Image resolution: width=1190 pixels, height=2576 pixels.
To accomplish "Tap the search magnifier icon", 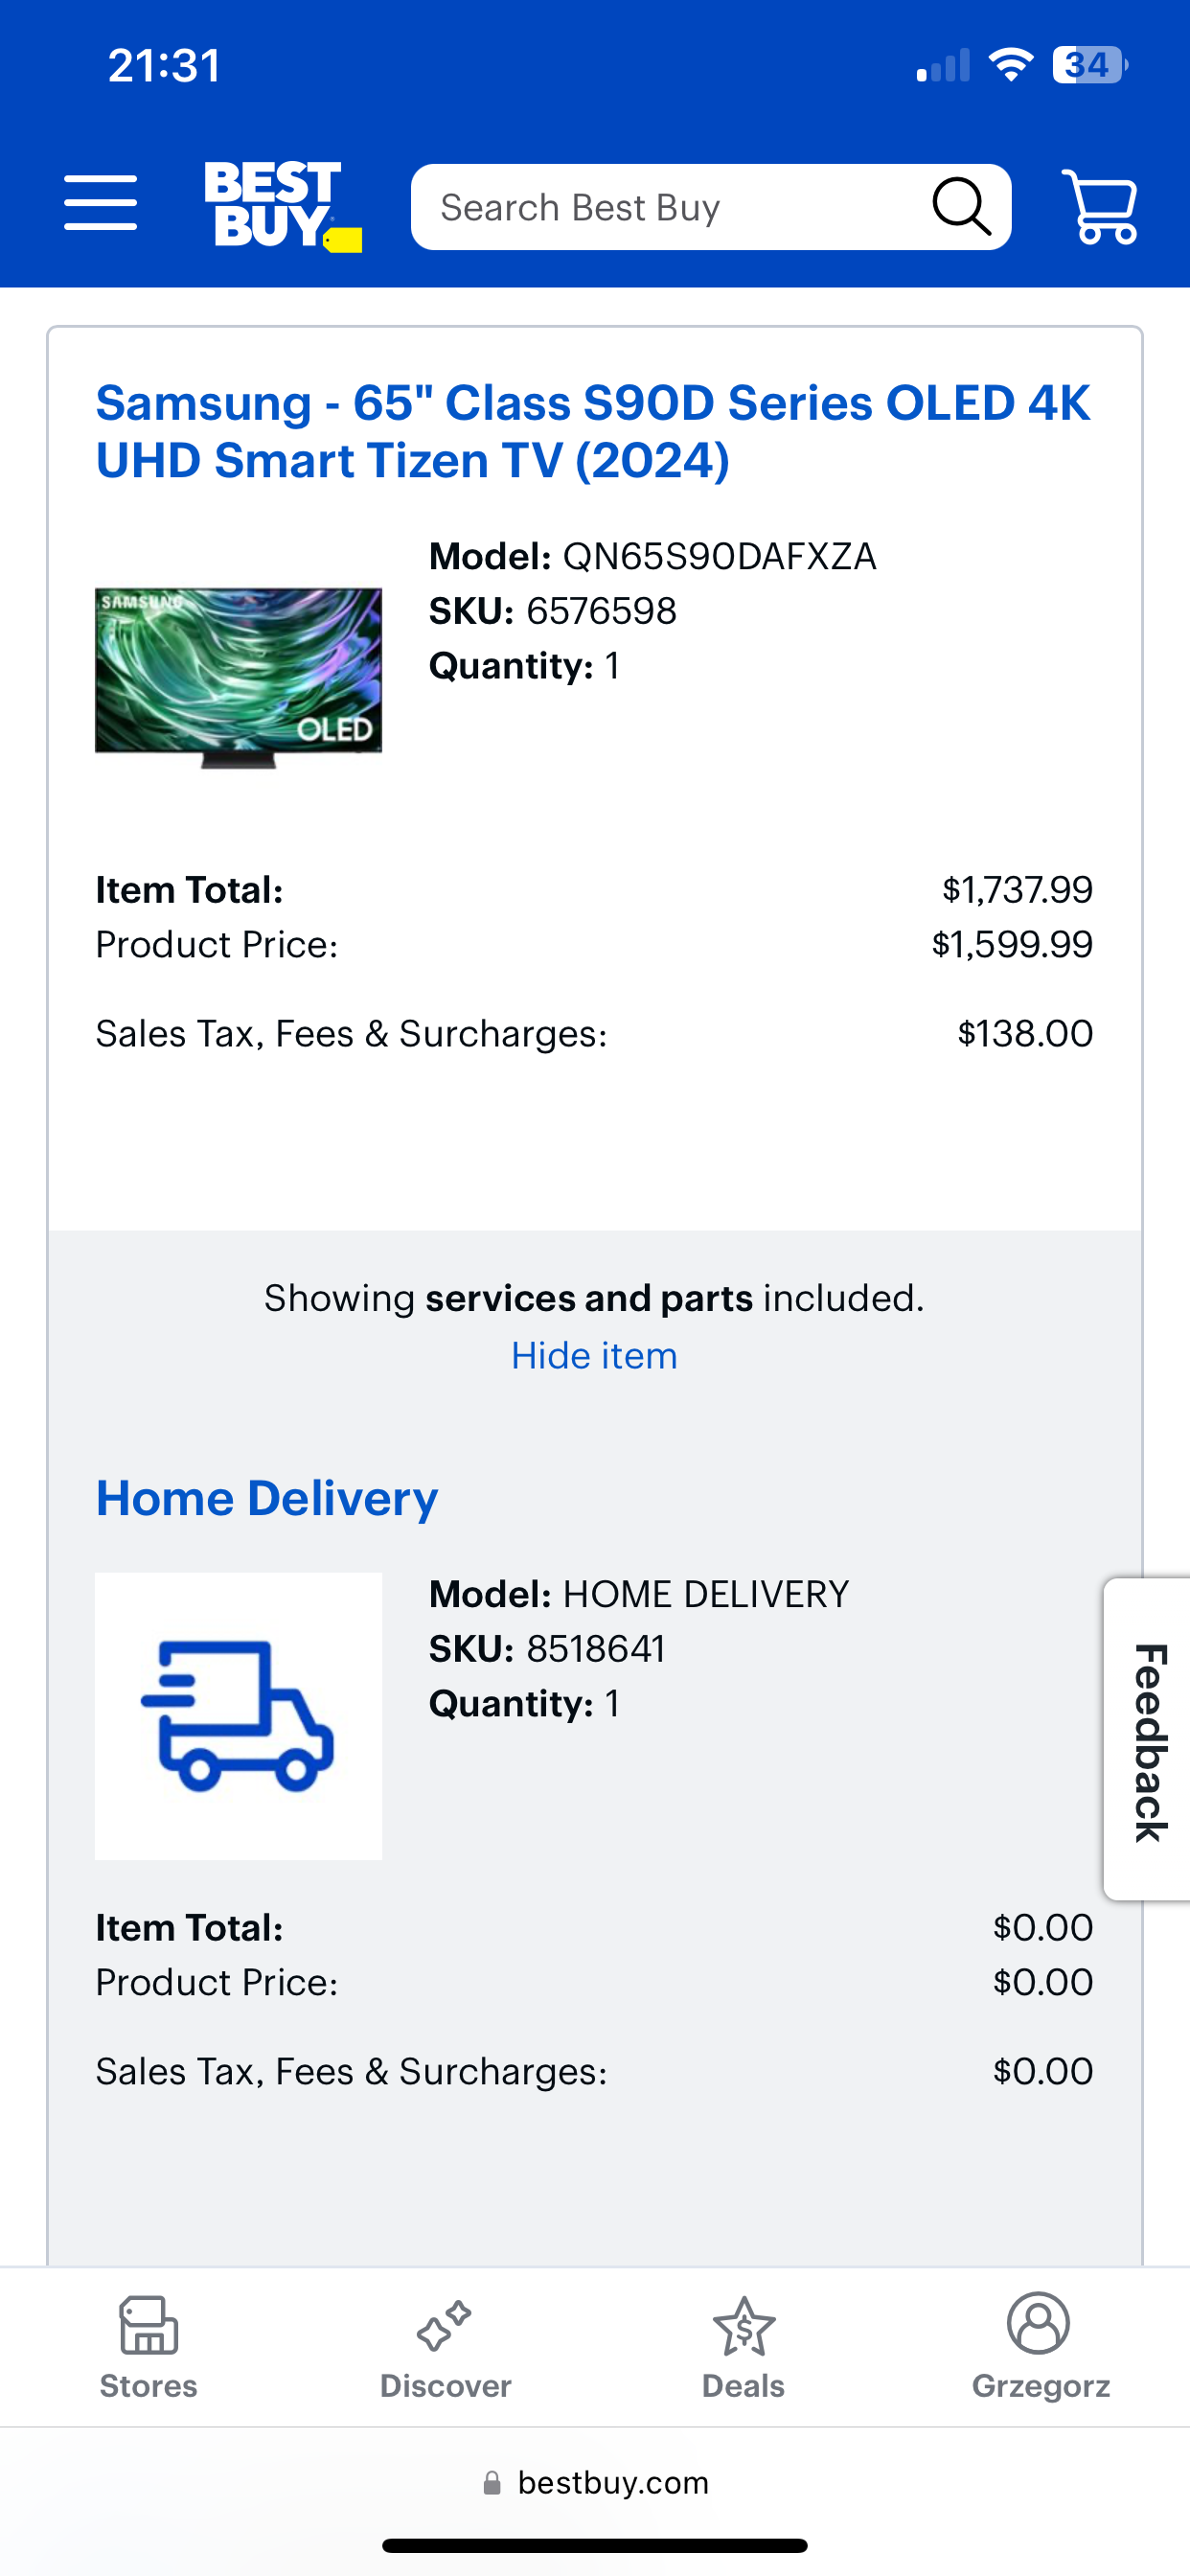I will coord(961,207).
